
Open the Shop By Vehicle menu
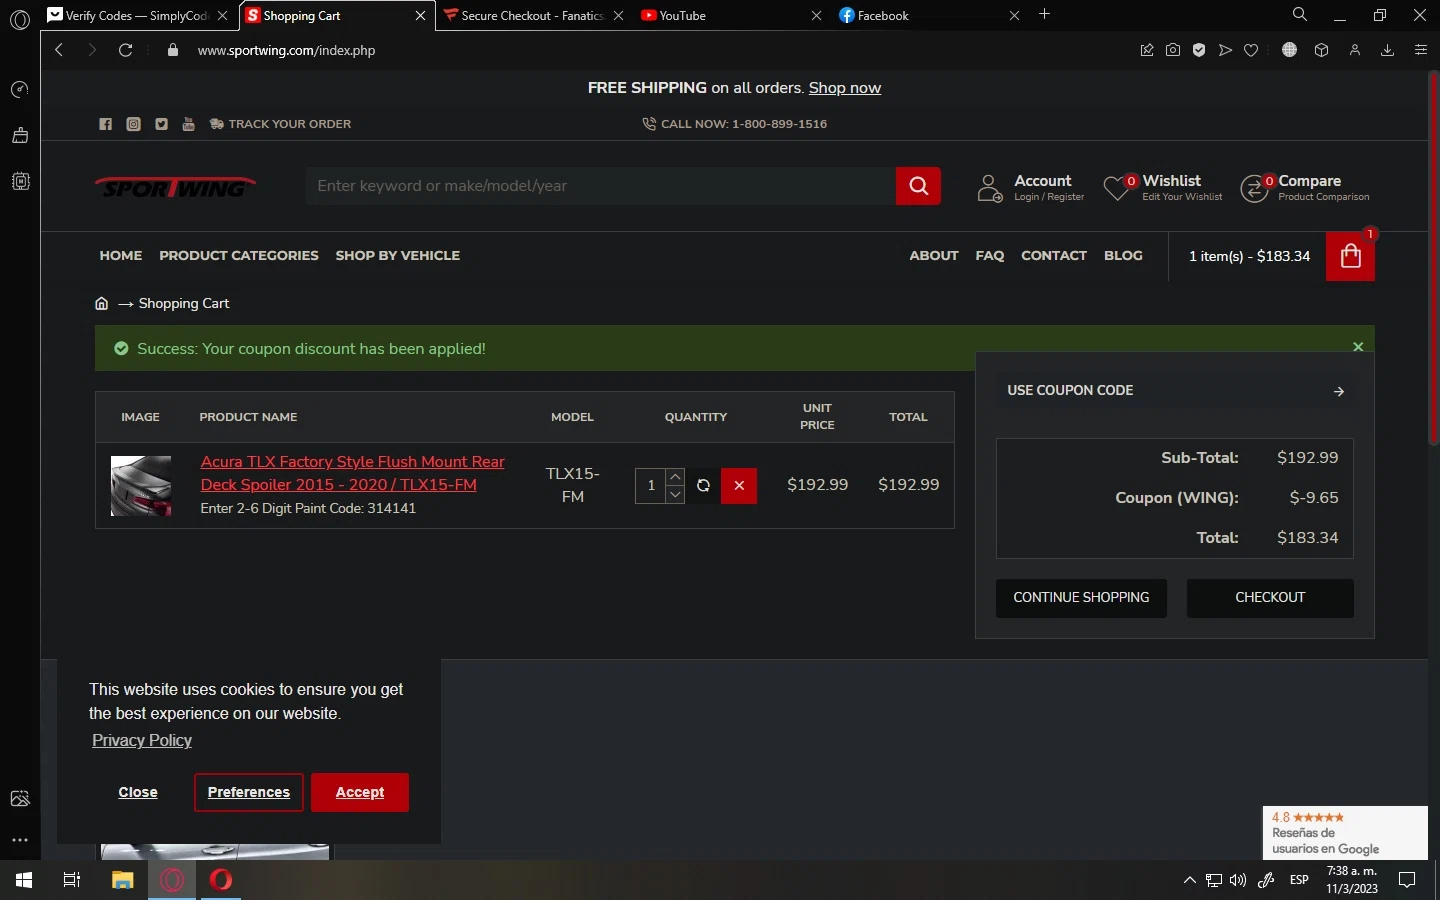click(398, 256)
